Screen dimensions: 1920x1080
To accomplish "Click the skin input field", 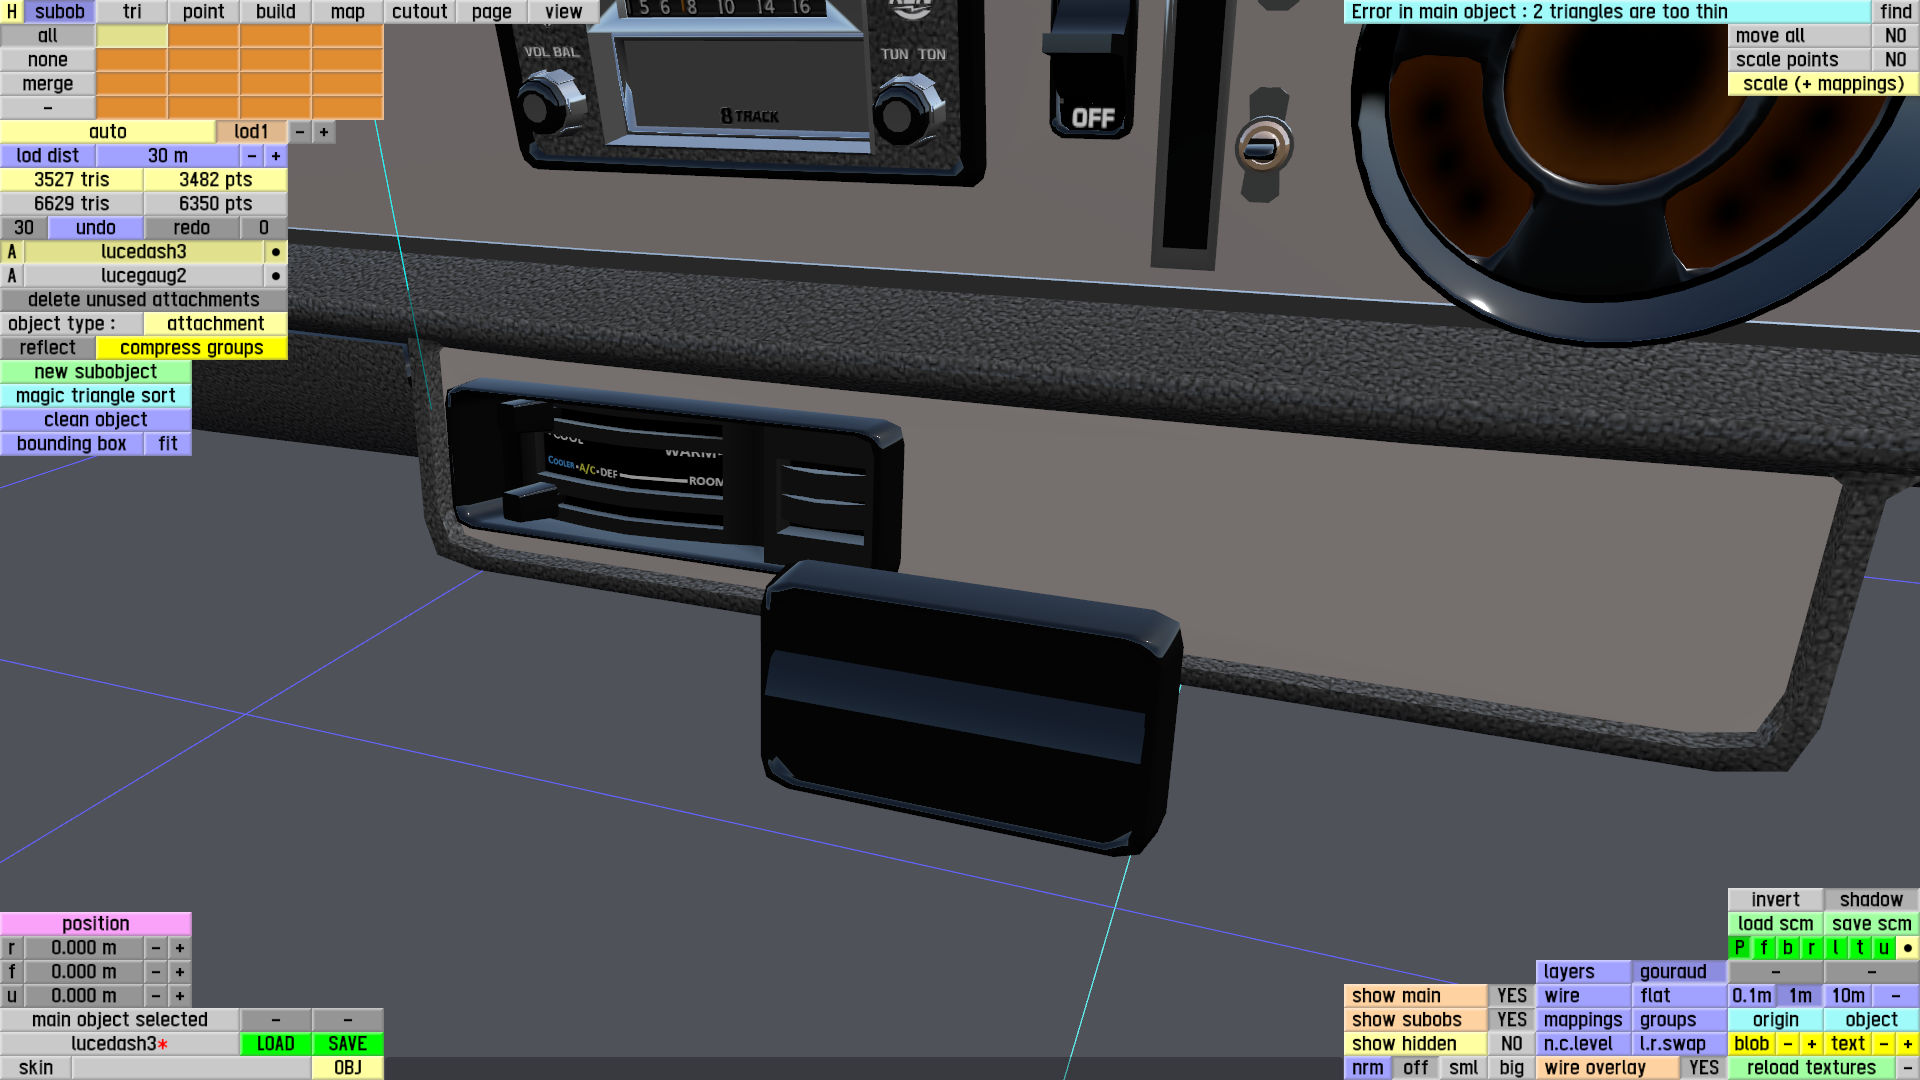I will 190,1067.
